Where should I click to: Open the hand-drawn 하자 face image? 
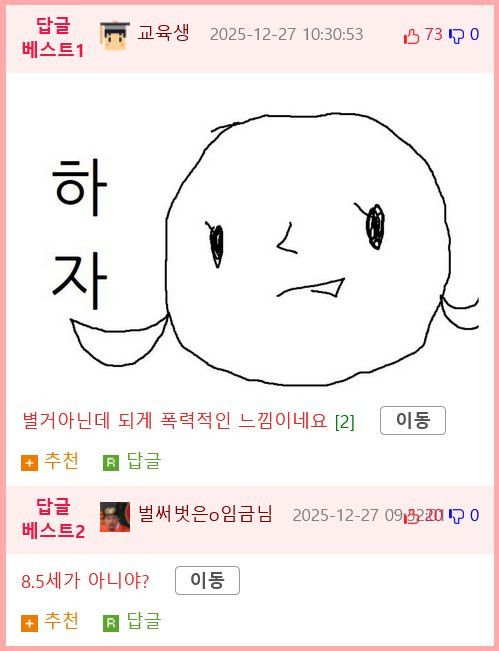pyautogui.click(x=264, y=249)
